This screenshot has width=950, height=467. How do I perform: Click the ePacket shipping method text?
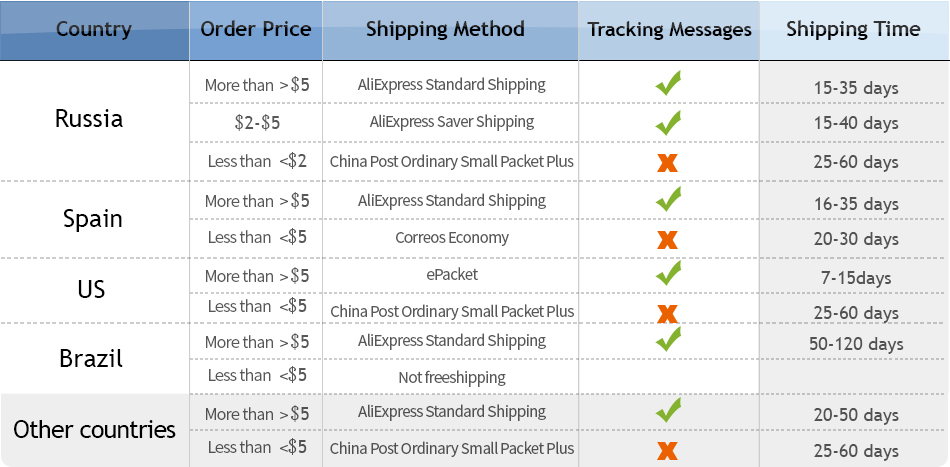click(x=452, y=274)
